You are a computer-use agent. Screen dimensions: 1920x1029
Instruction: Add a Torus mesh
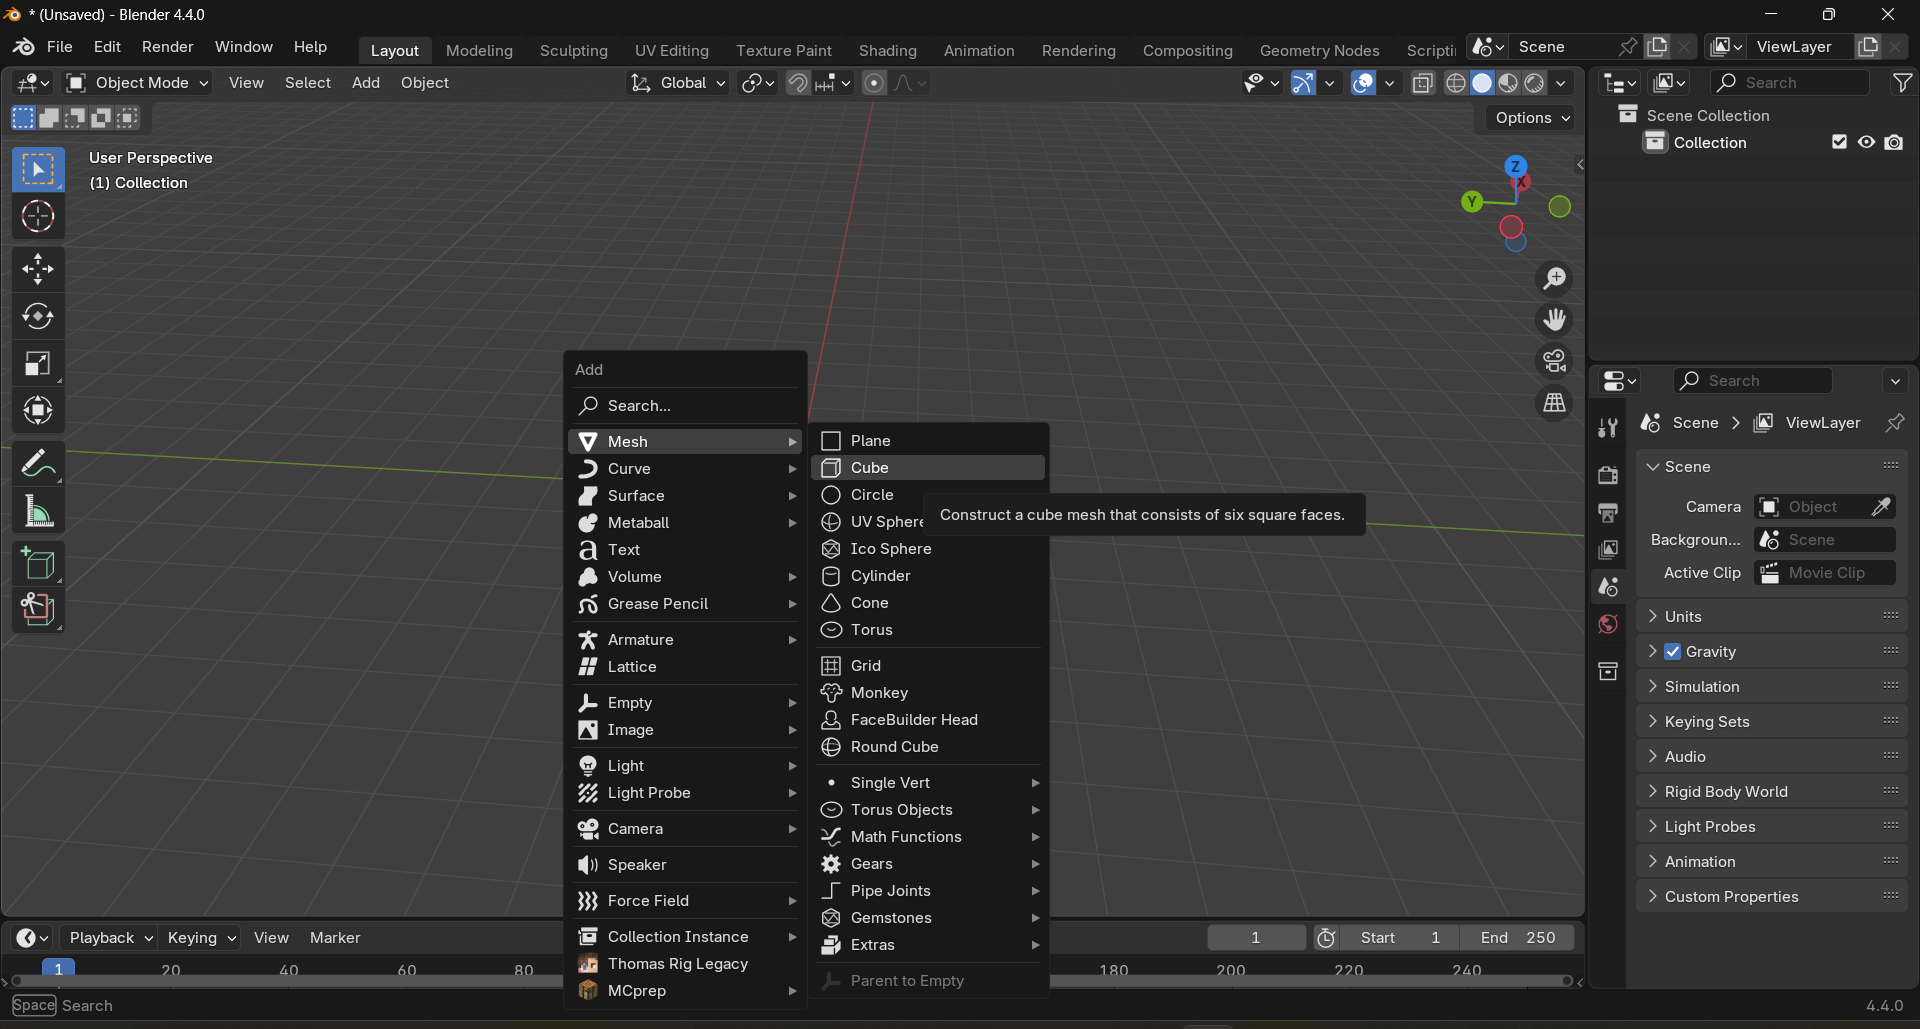coord(929,630)
